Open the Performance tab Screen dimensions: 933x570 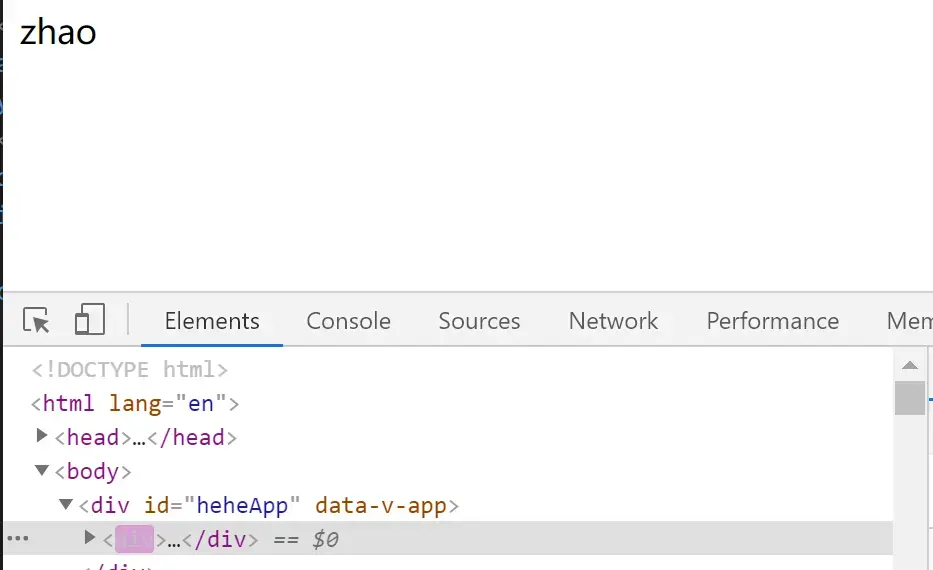(x=772, y=321)
